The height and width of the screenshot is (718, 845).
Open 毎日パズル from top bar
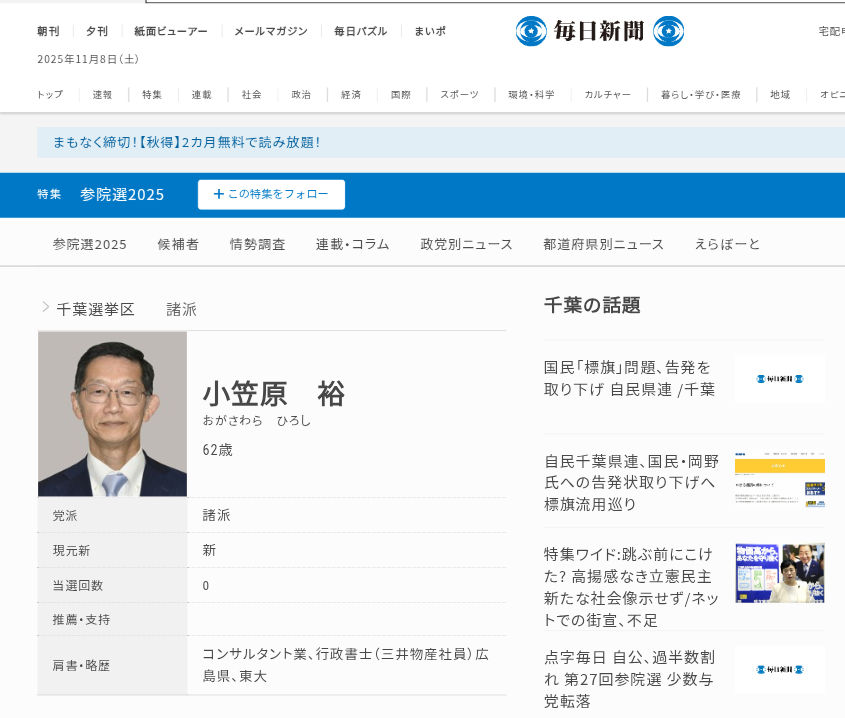click(360, 31)
